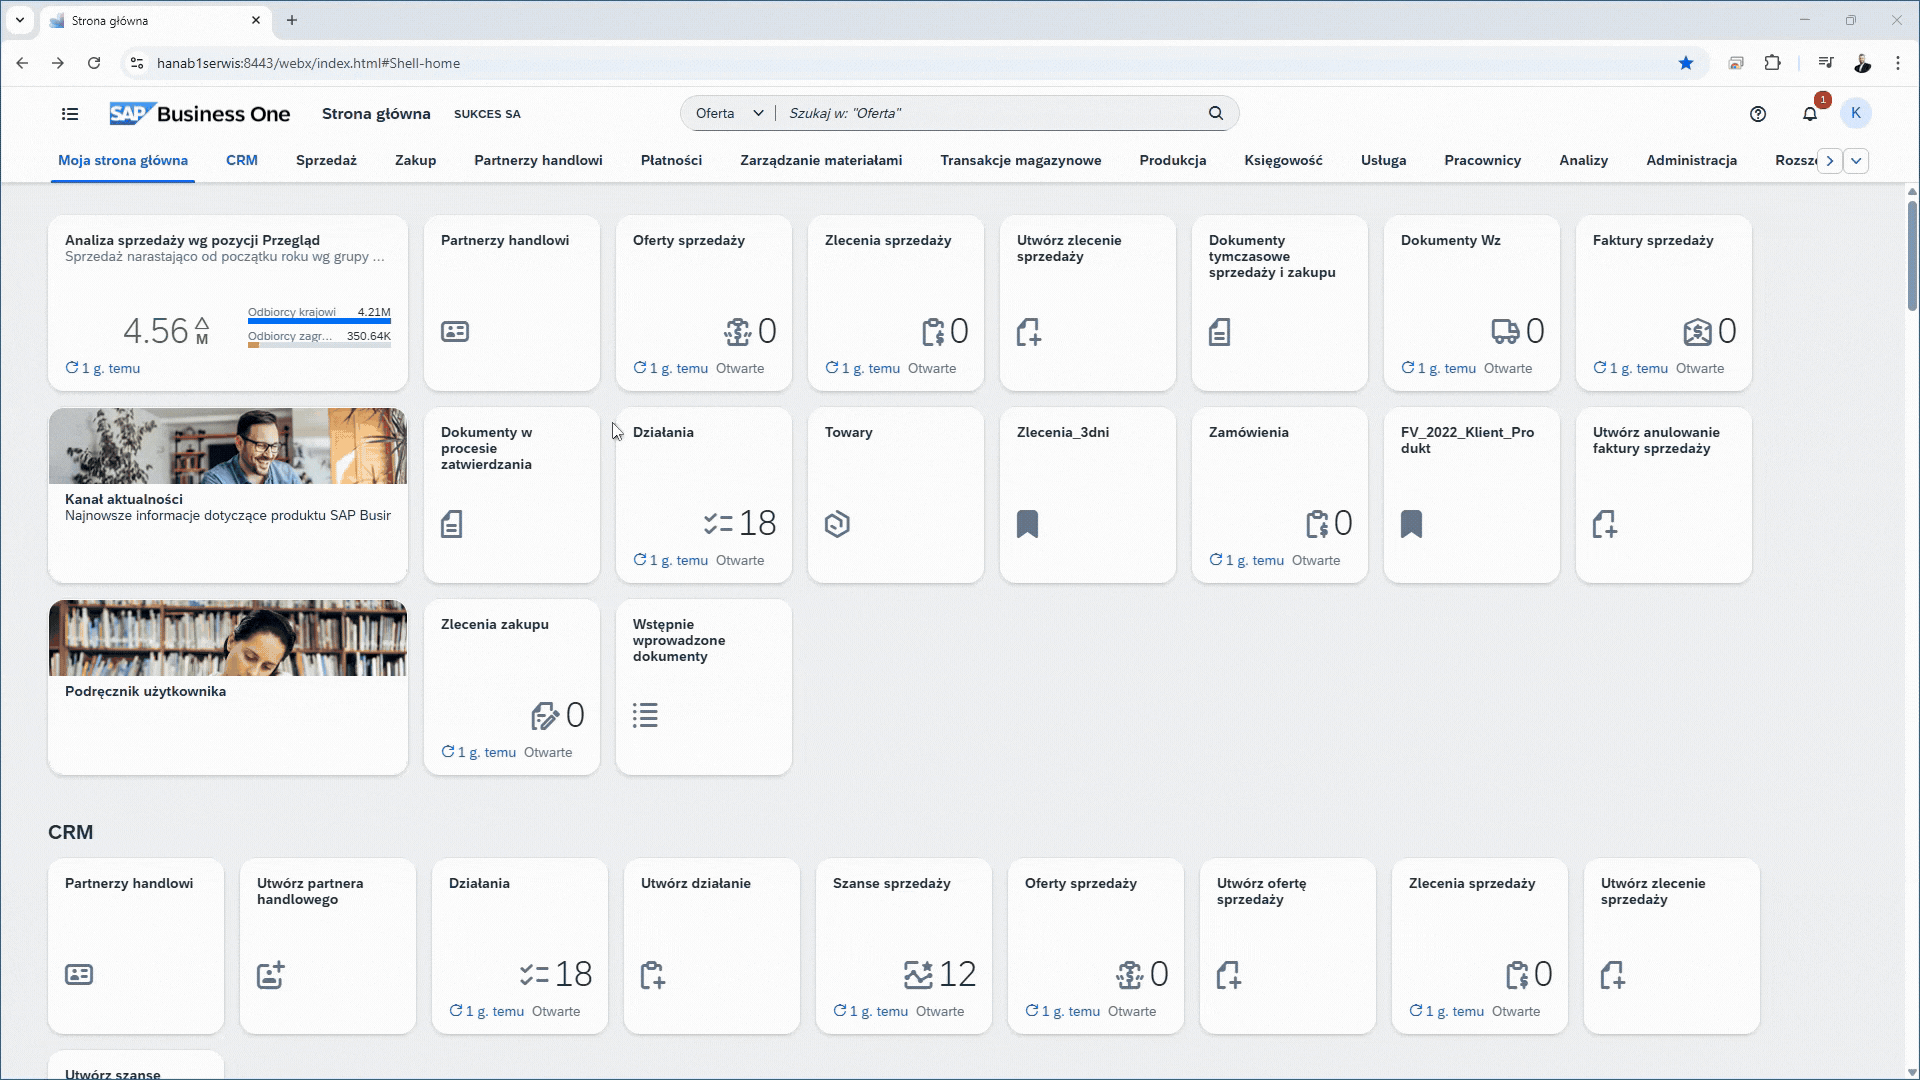1920x1080 pixels.
Task: Open the Towary tile
Action: tap(895, 495)
